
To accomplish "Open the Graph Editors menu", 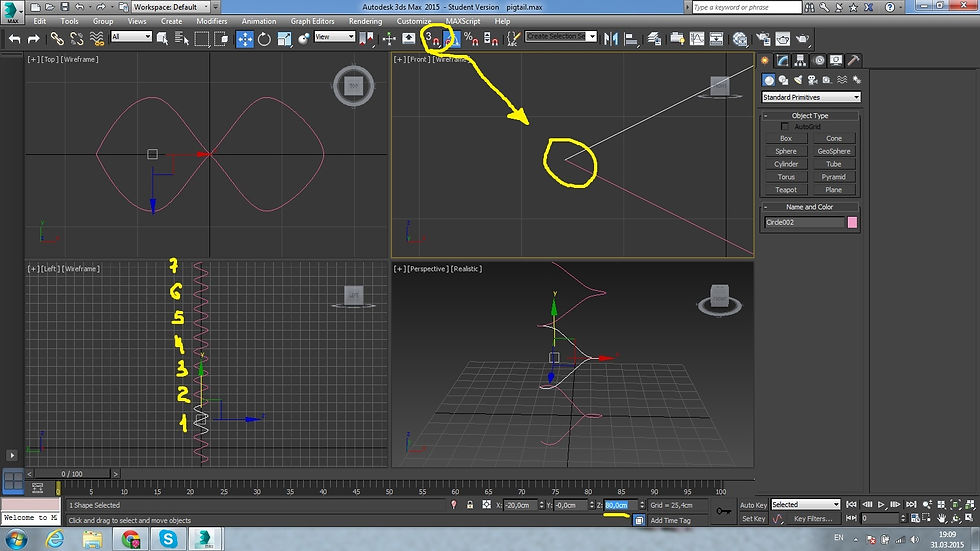I will point(312,21).
